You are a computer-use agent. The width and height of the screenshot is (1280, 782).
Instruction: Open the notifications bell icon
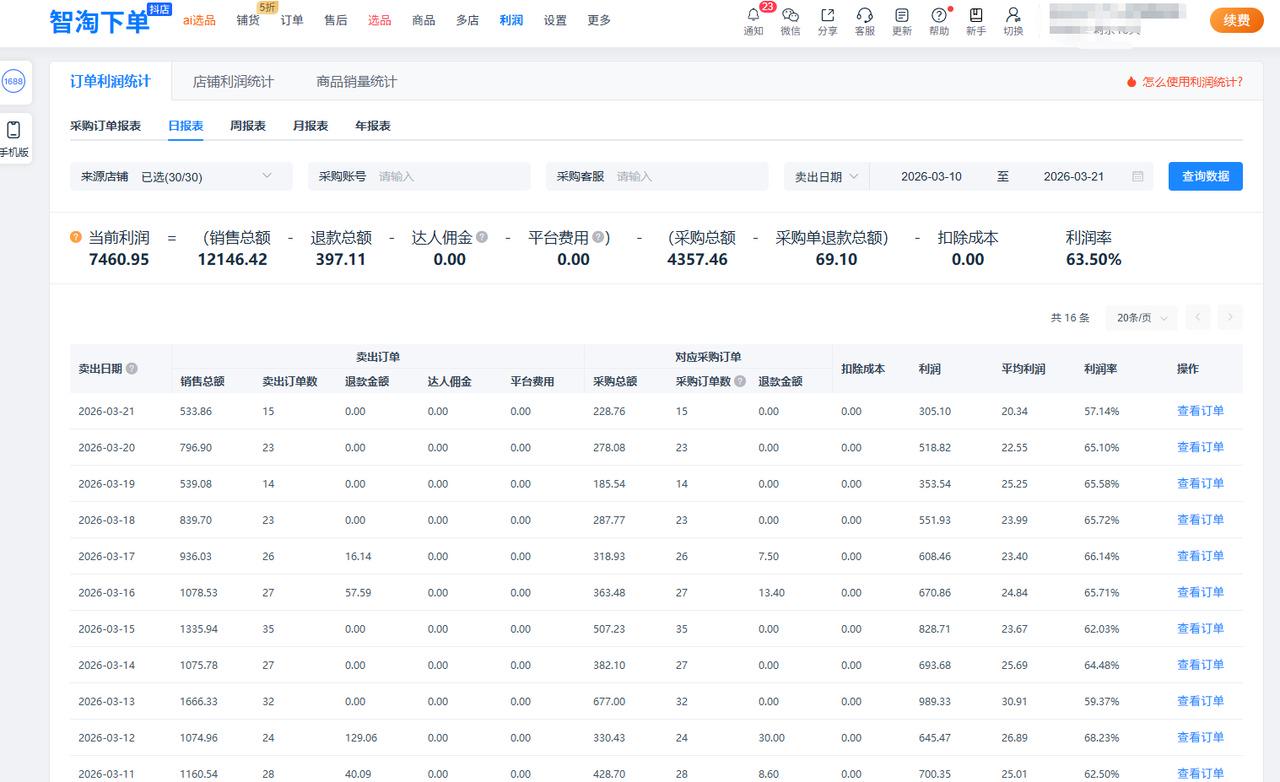753,16
